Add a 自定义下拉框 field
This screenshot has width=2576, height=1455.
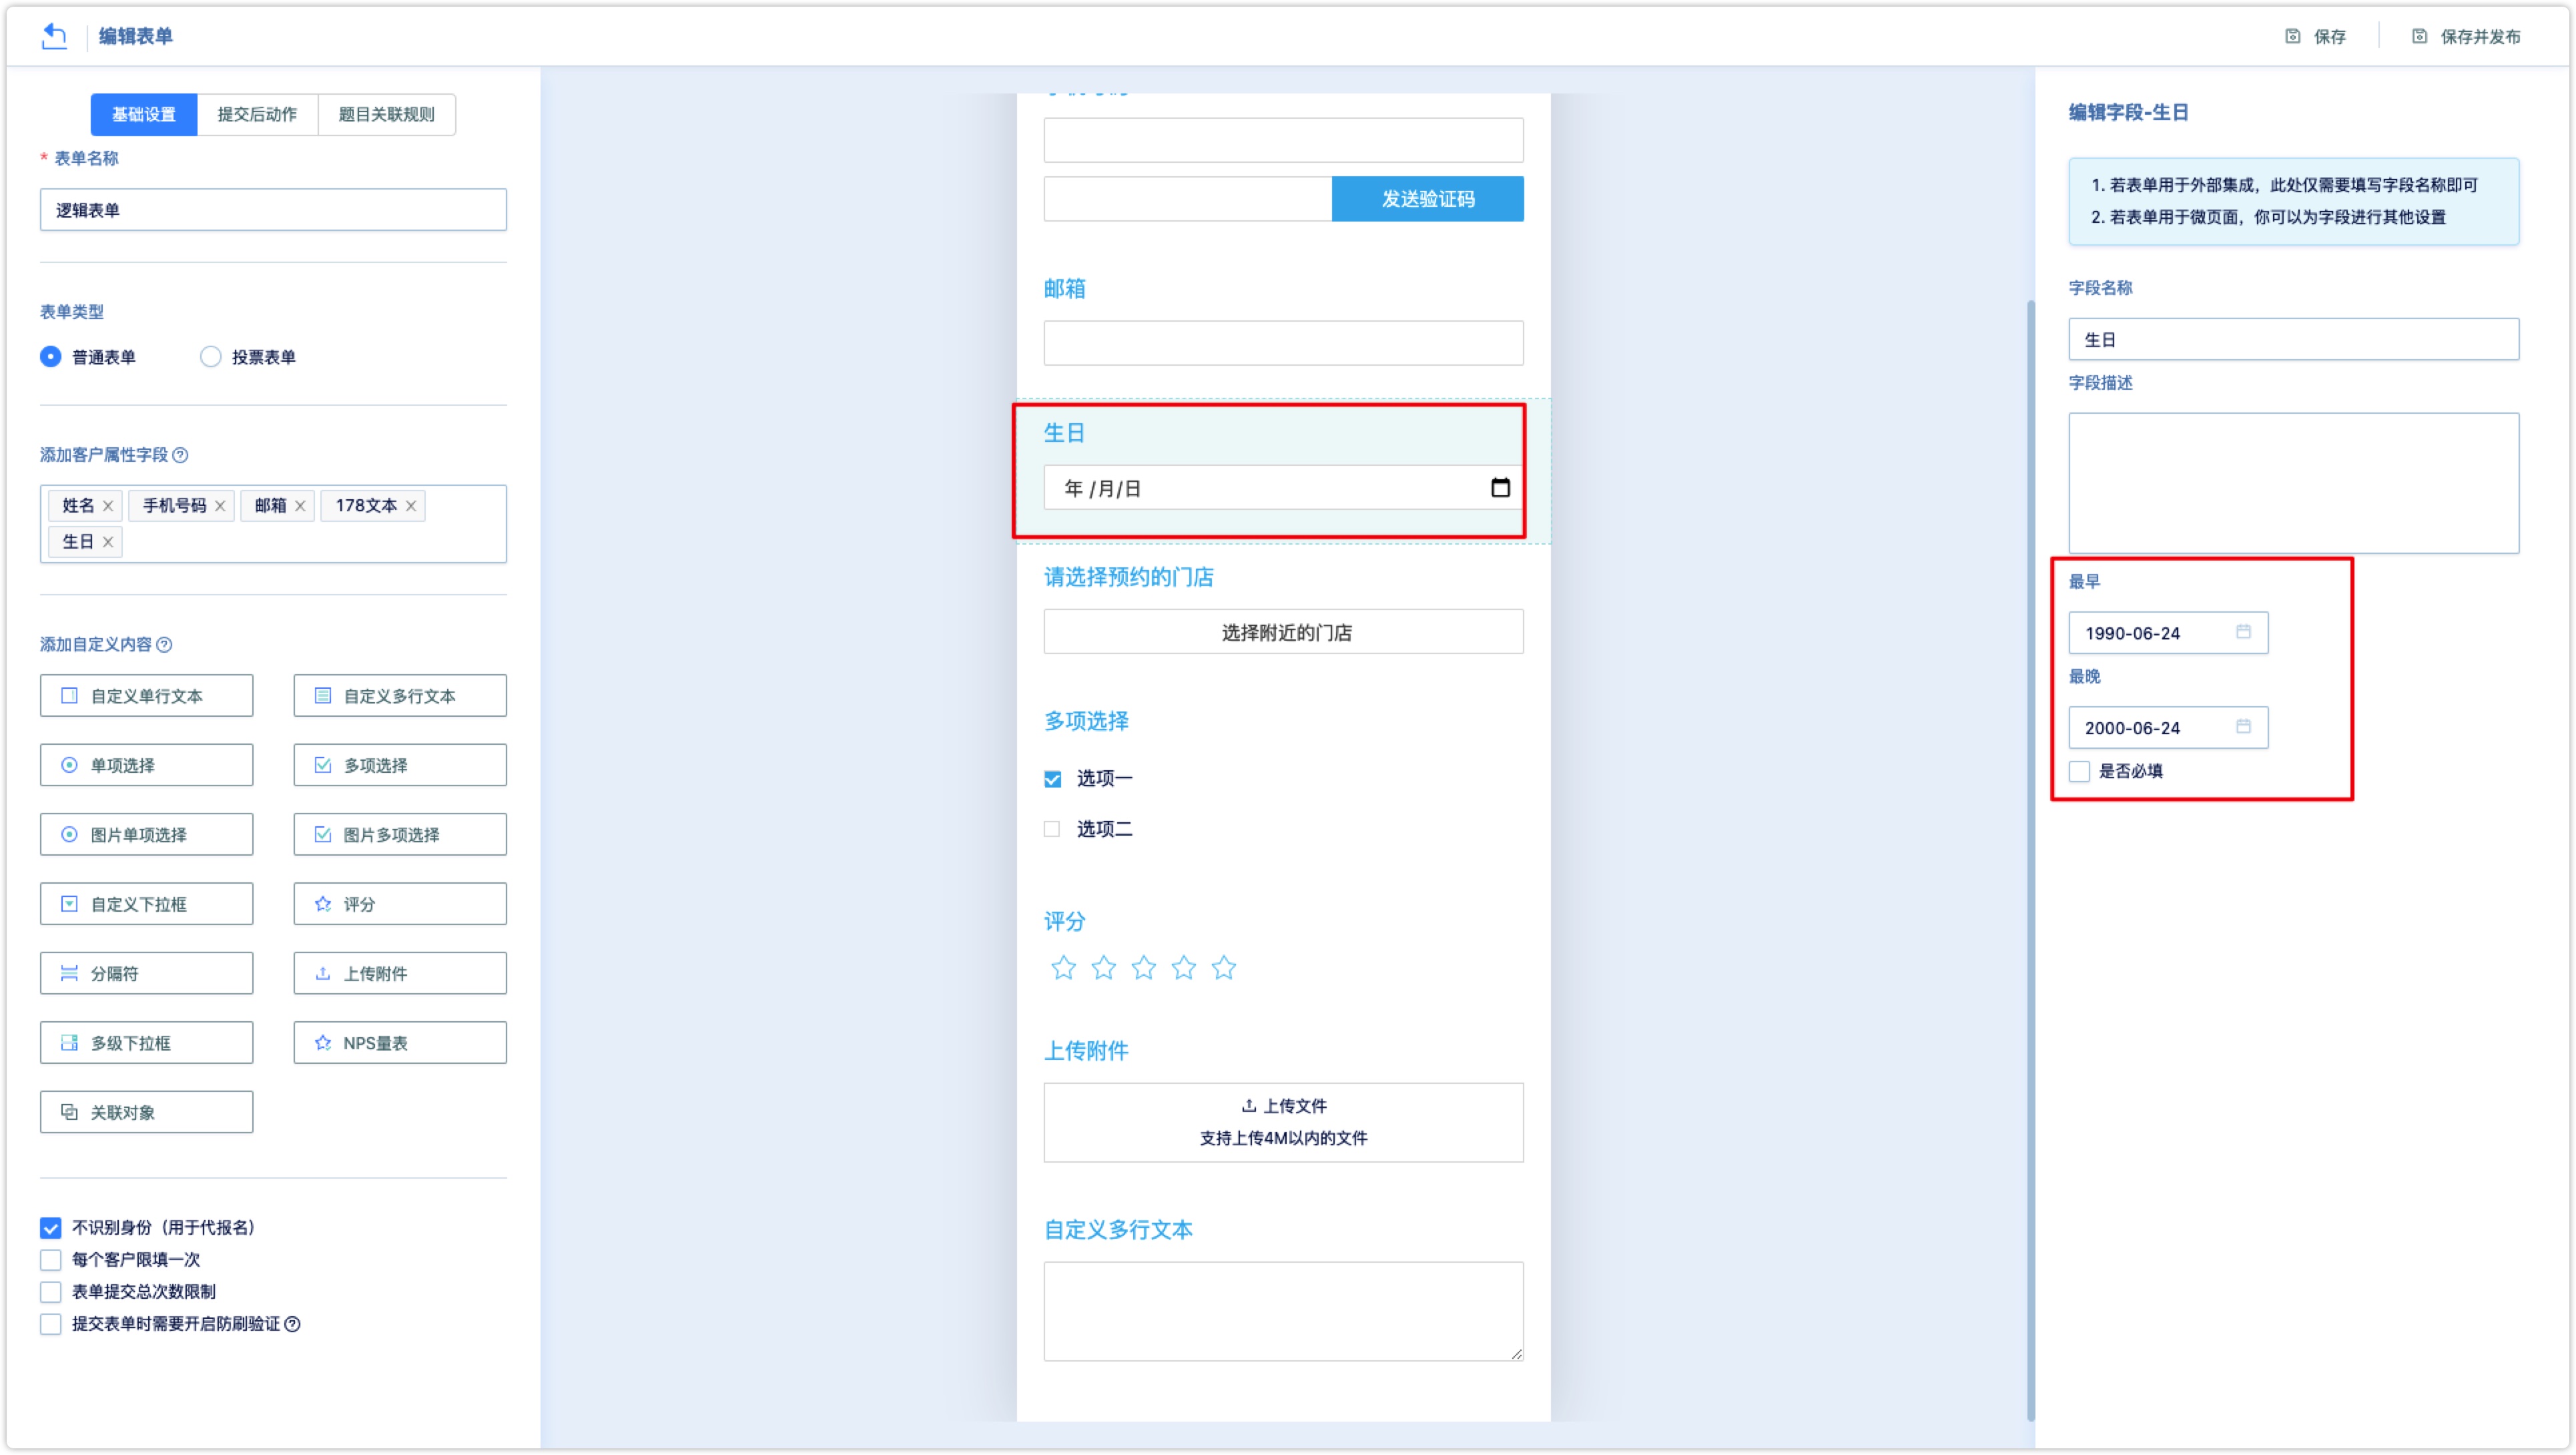[x=147, y=904]
